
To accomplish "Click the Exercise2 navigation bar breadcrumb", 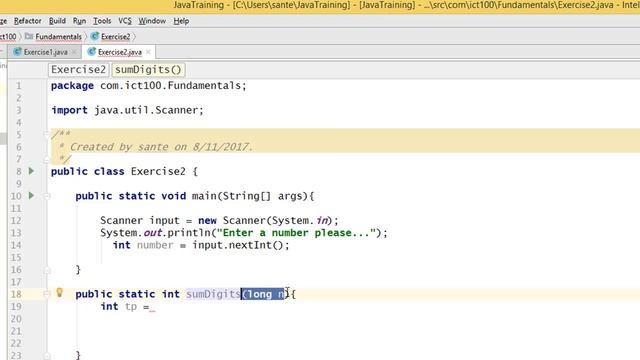I will click(116, 37).
